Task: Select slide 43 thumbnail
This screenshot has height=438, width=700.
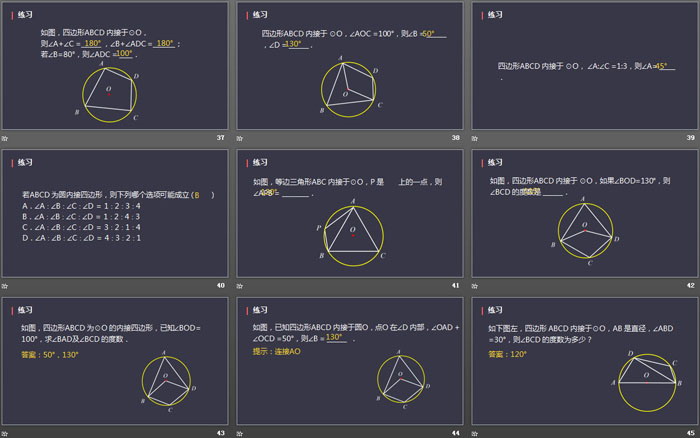Action: 115,361
